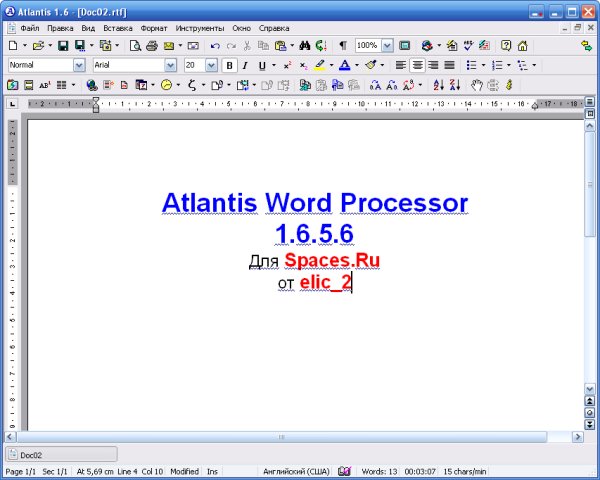Click Words: 13 counter in status bar
The image size is (600, 480).
tap(379, 471)
